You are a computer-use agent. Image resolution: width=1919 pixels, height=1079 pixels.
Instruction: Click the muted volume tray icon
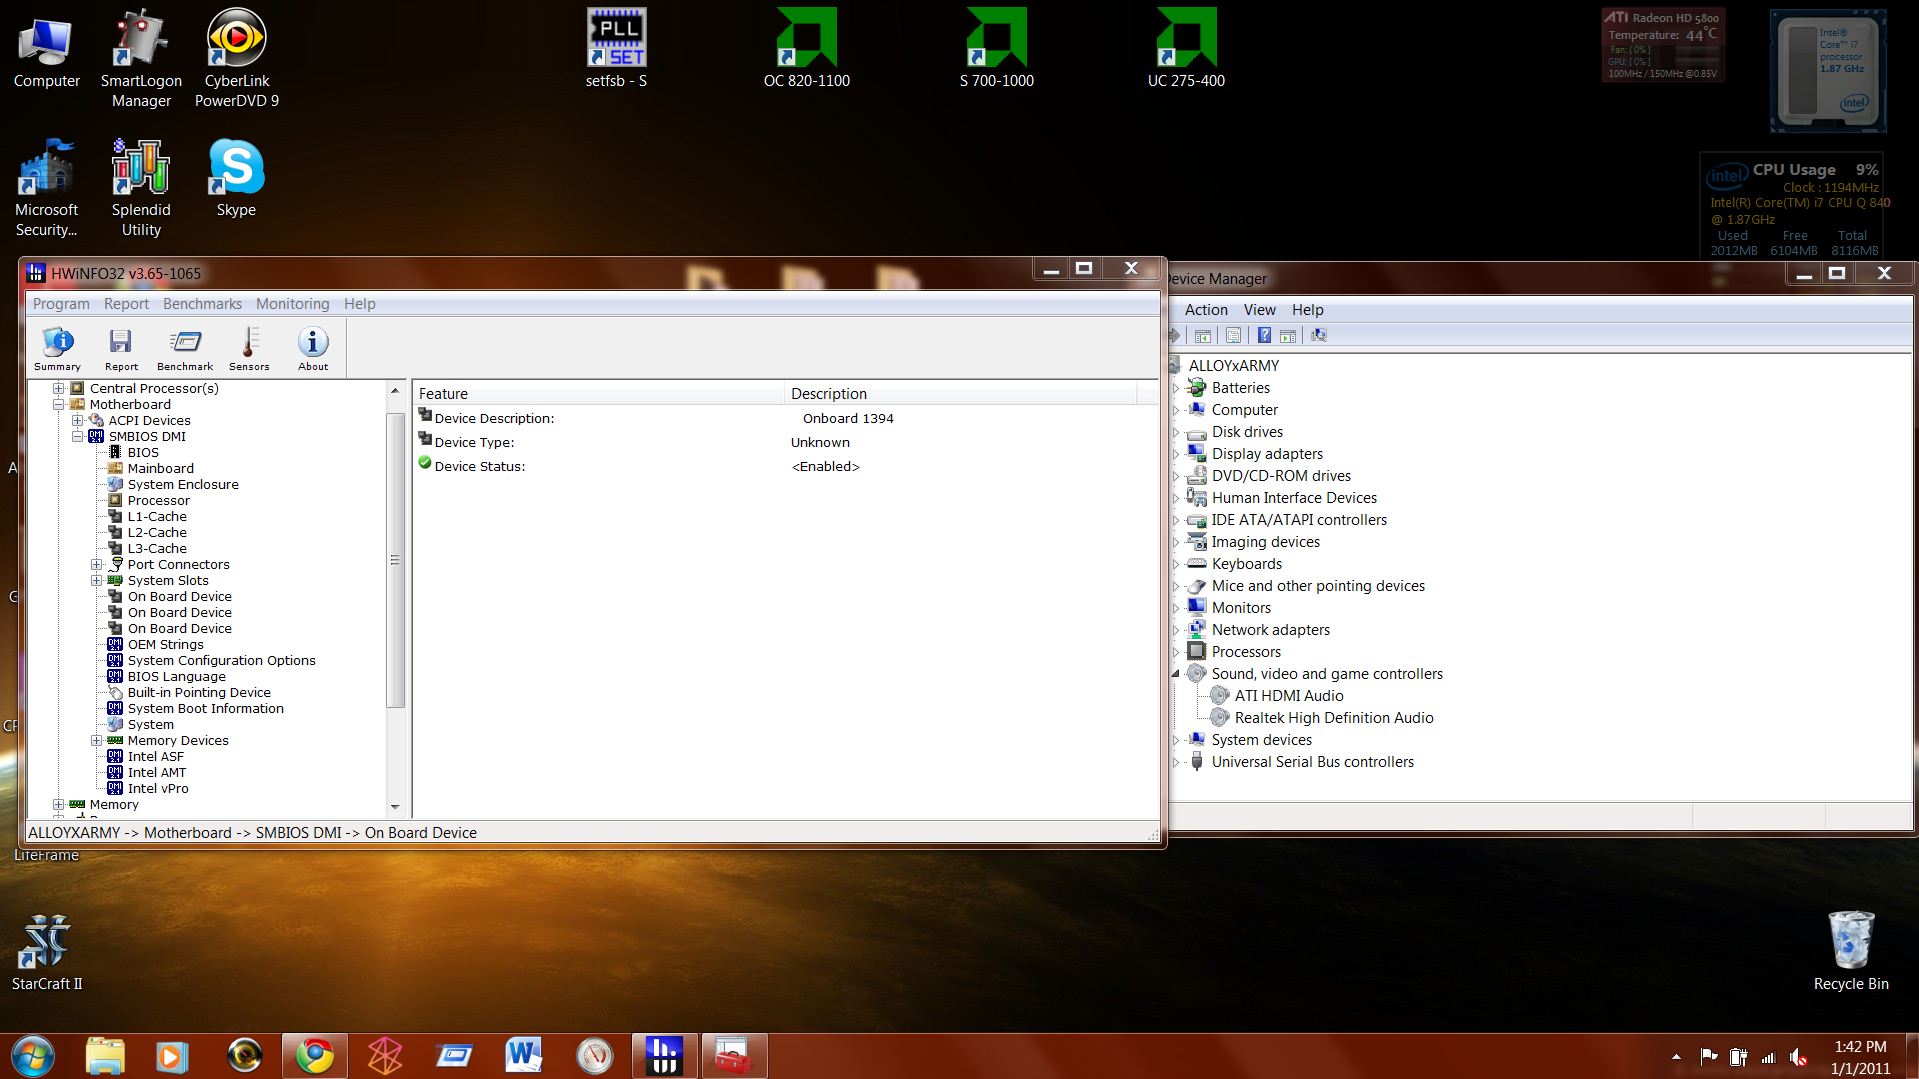point(1798,1057)
